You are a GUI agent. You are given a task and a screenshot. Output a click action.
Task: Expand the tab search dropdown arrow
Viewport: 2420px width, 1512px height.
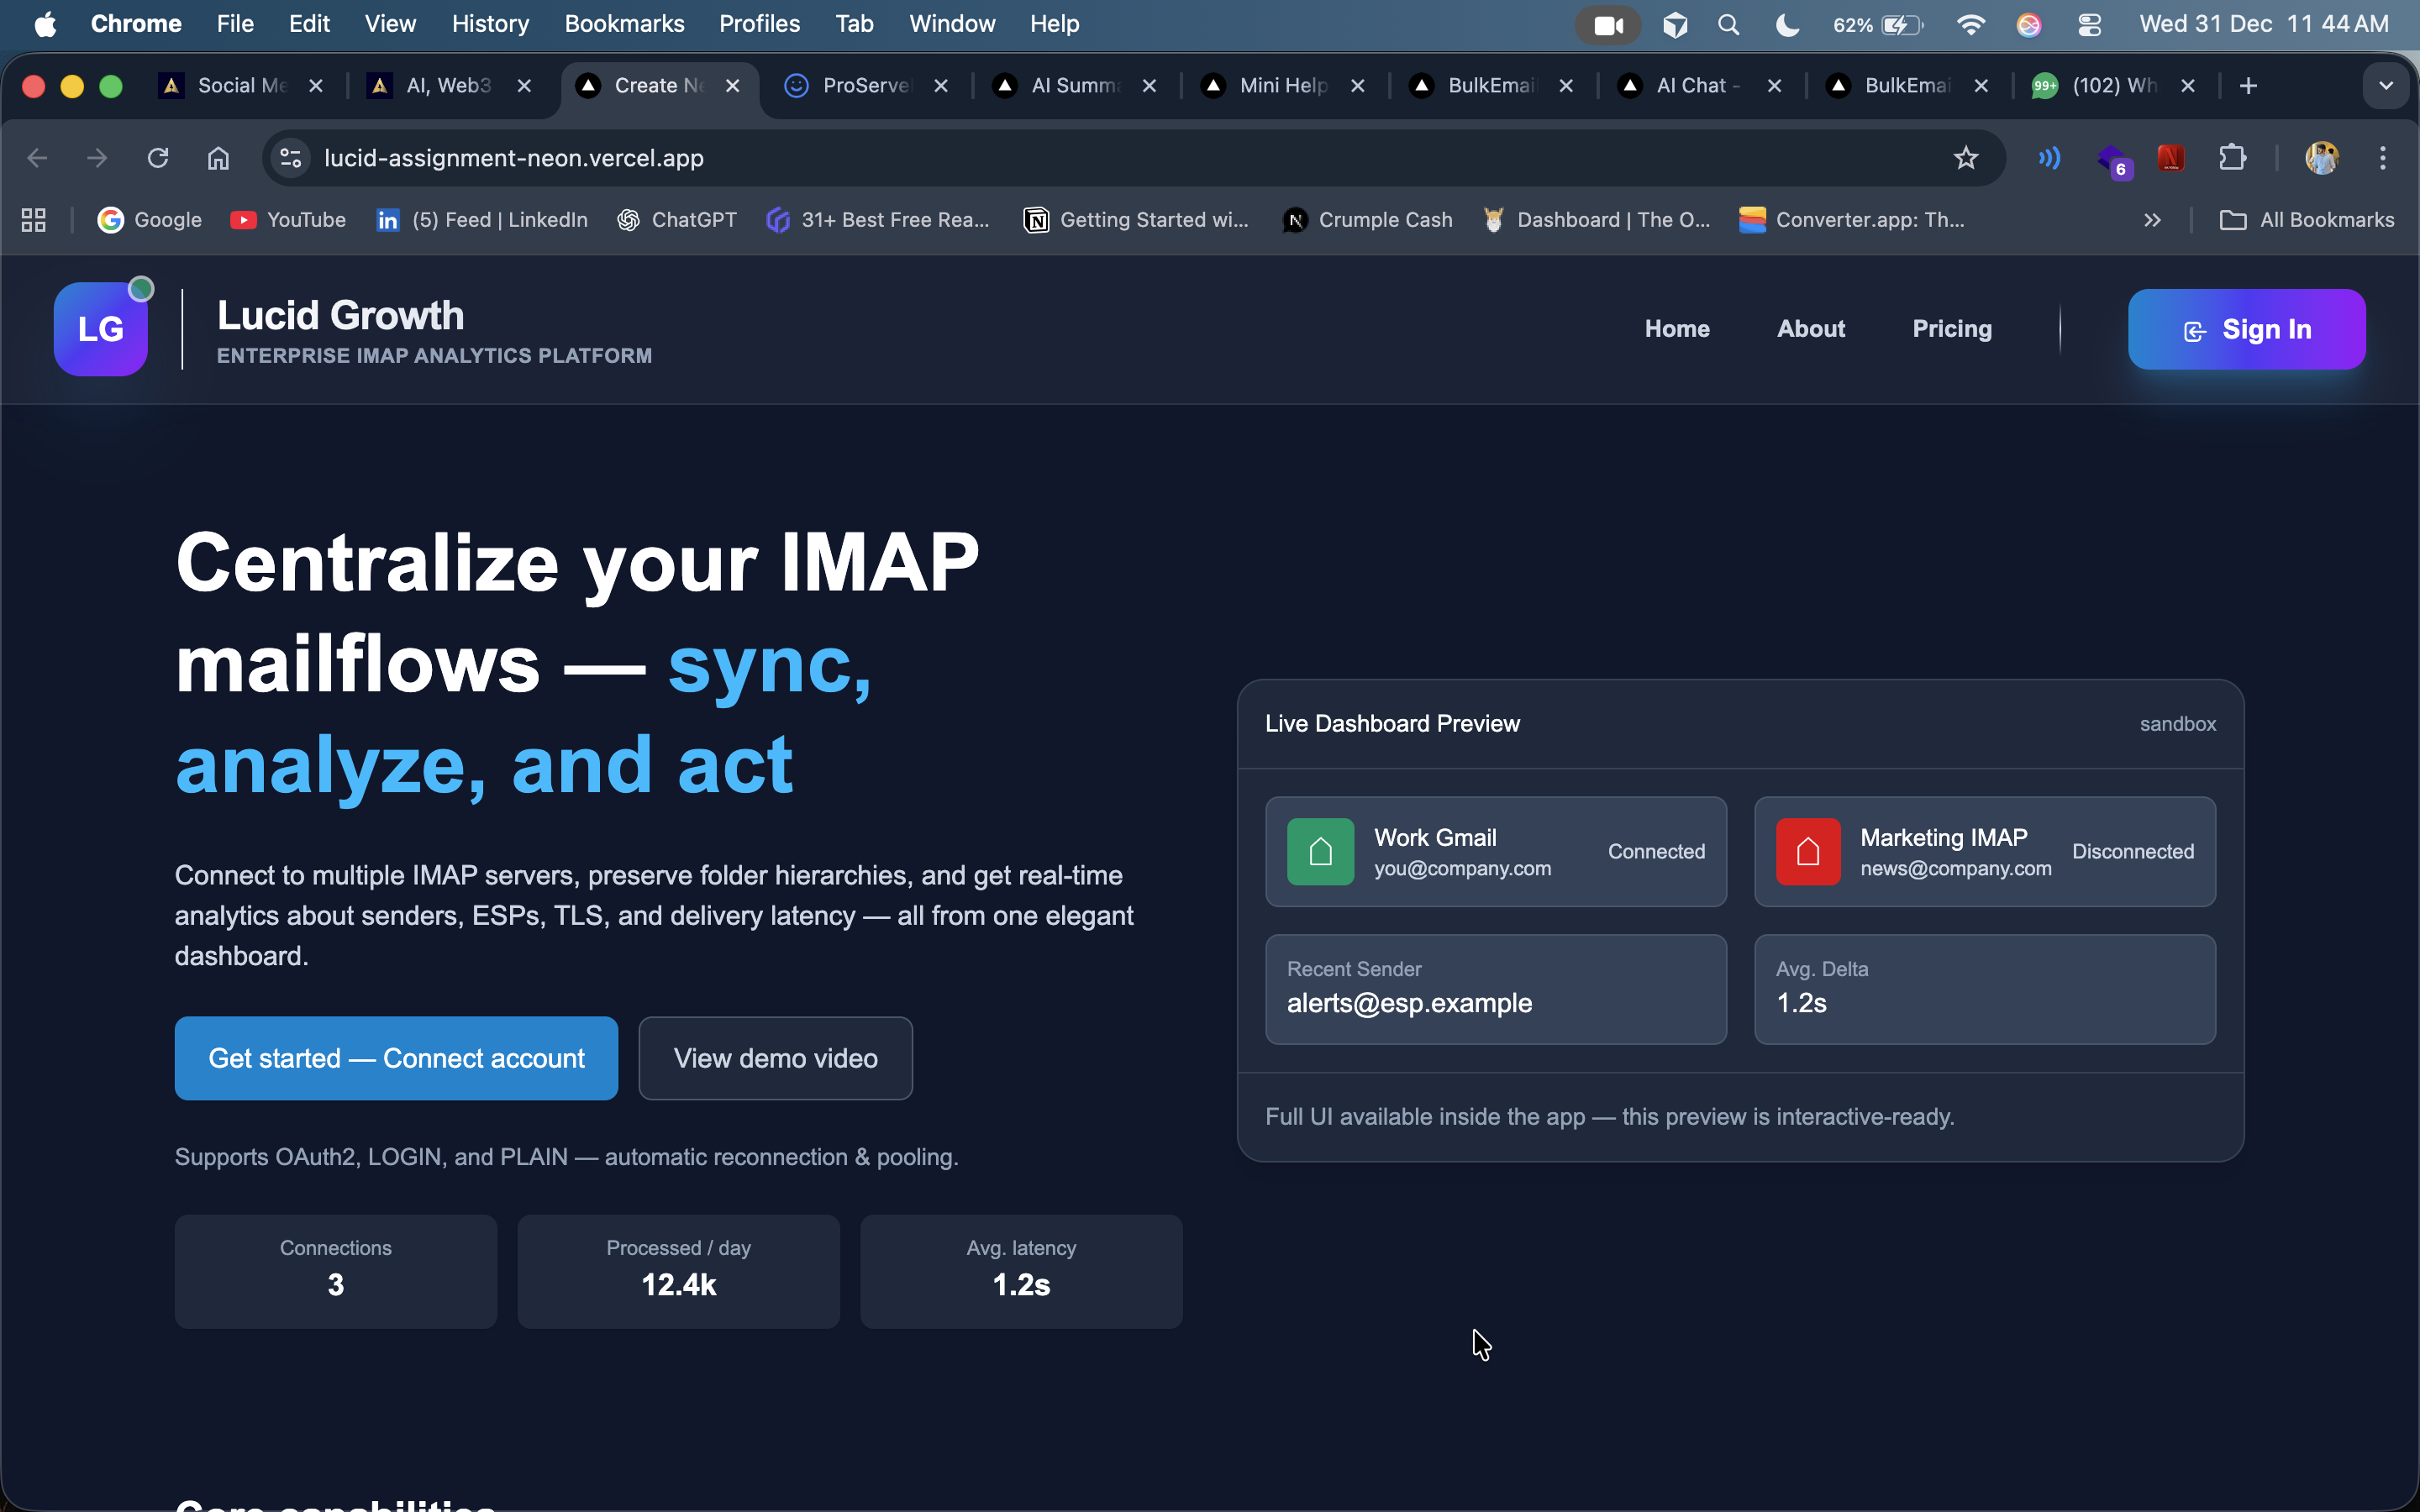[x=2386, y=86]
